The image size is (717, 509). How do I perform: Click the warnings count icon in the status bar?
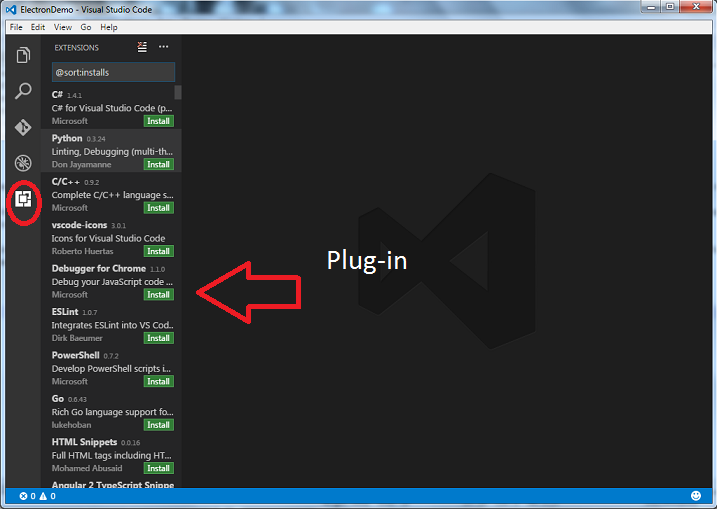click(x=43, y=496)
